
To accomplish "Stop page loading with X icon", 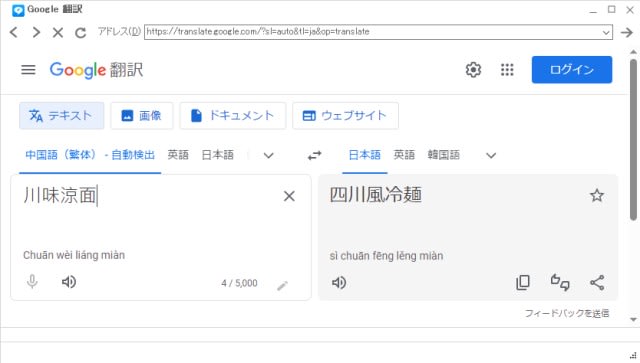I will [58, 32].
